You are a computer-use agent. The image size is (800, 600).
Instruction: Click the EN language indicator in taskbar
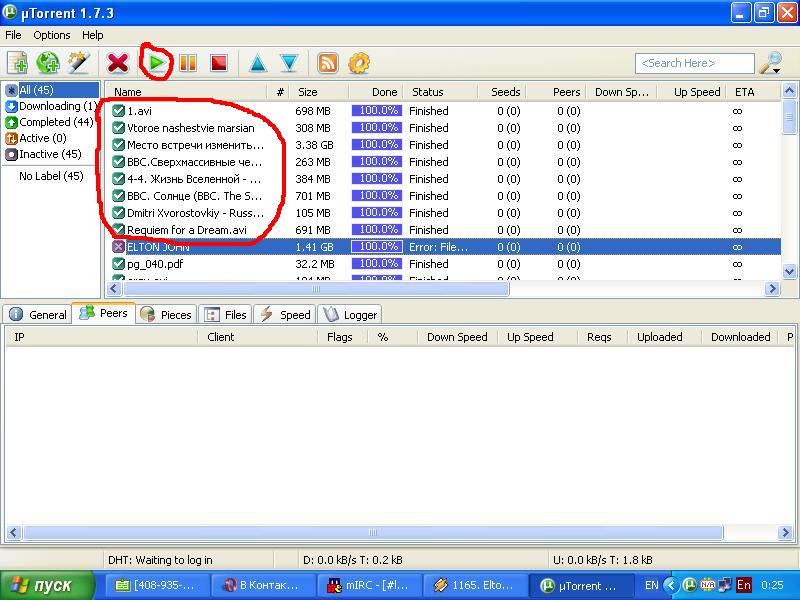tap(652, 585)
